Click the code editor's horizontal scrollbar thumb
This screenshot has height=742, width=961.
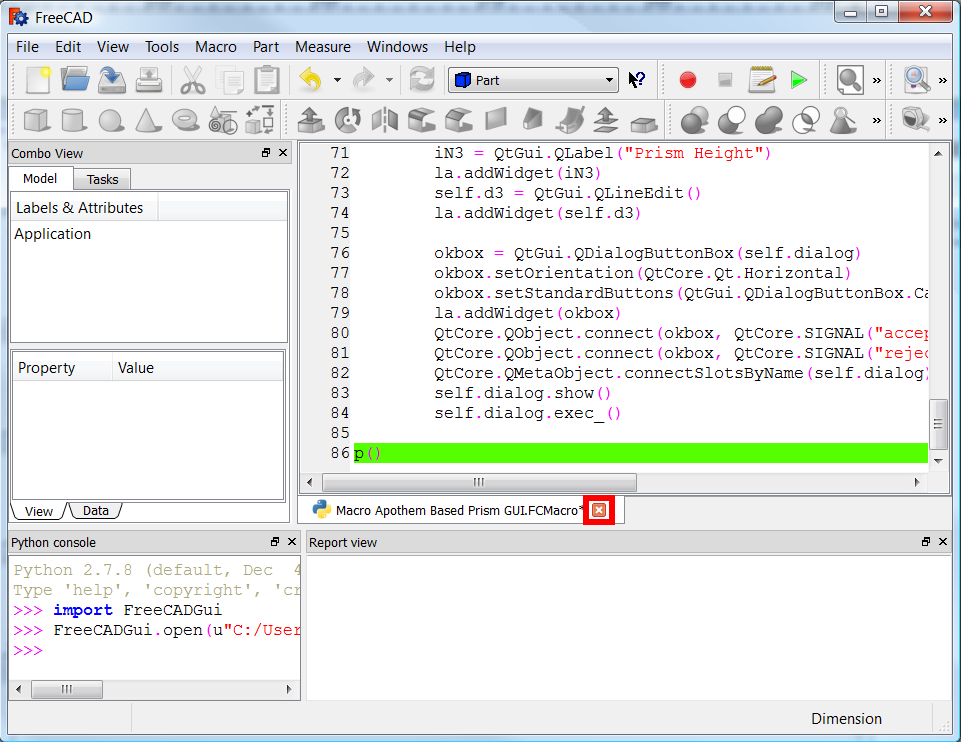pyautogui.click(x=479, y=482)
